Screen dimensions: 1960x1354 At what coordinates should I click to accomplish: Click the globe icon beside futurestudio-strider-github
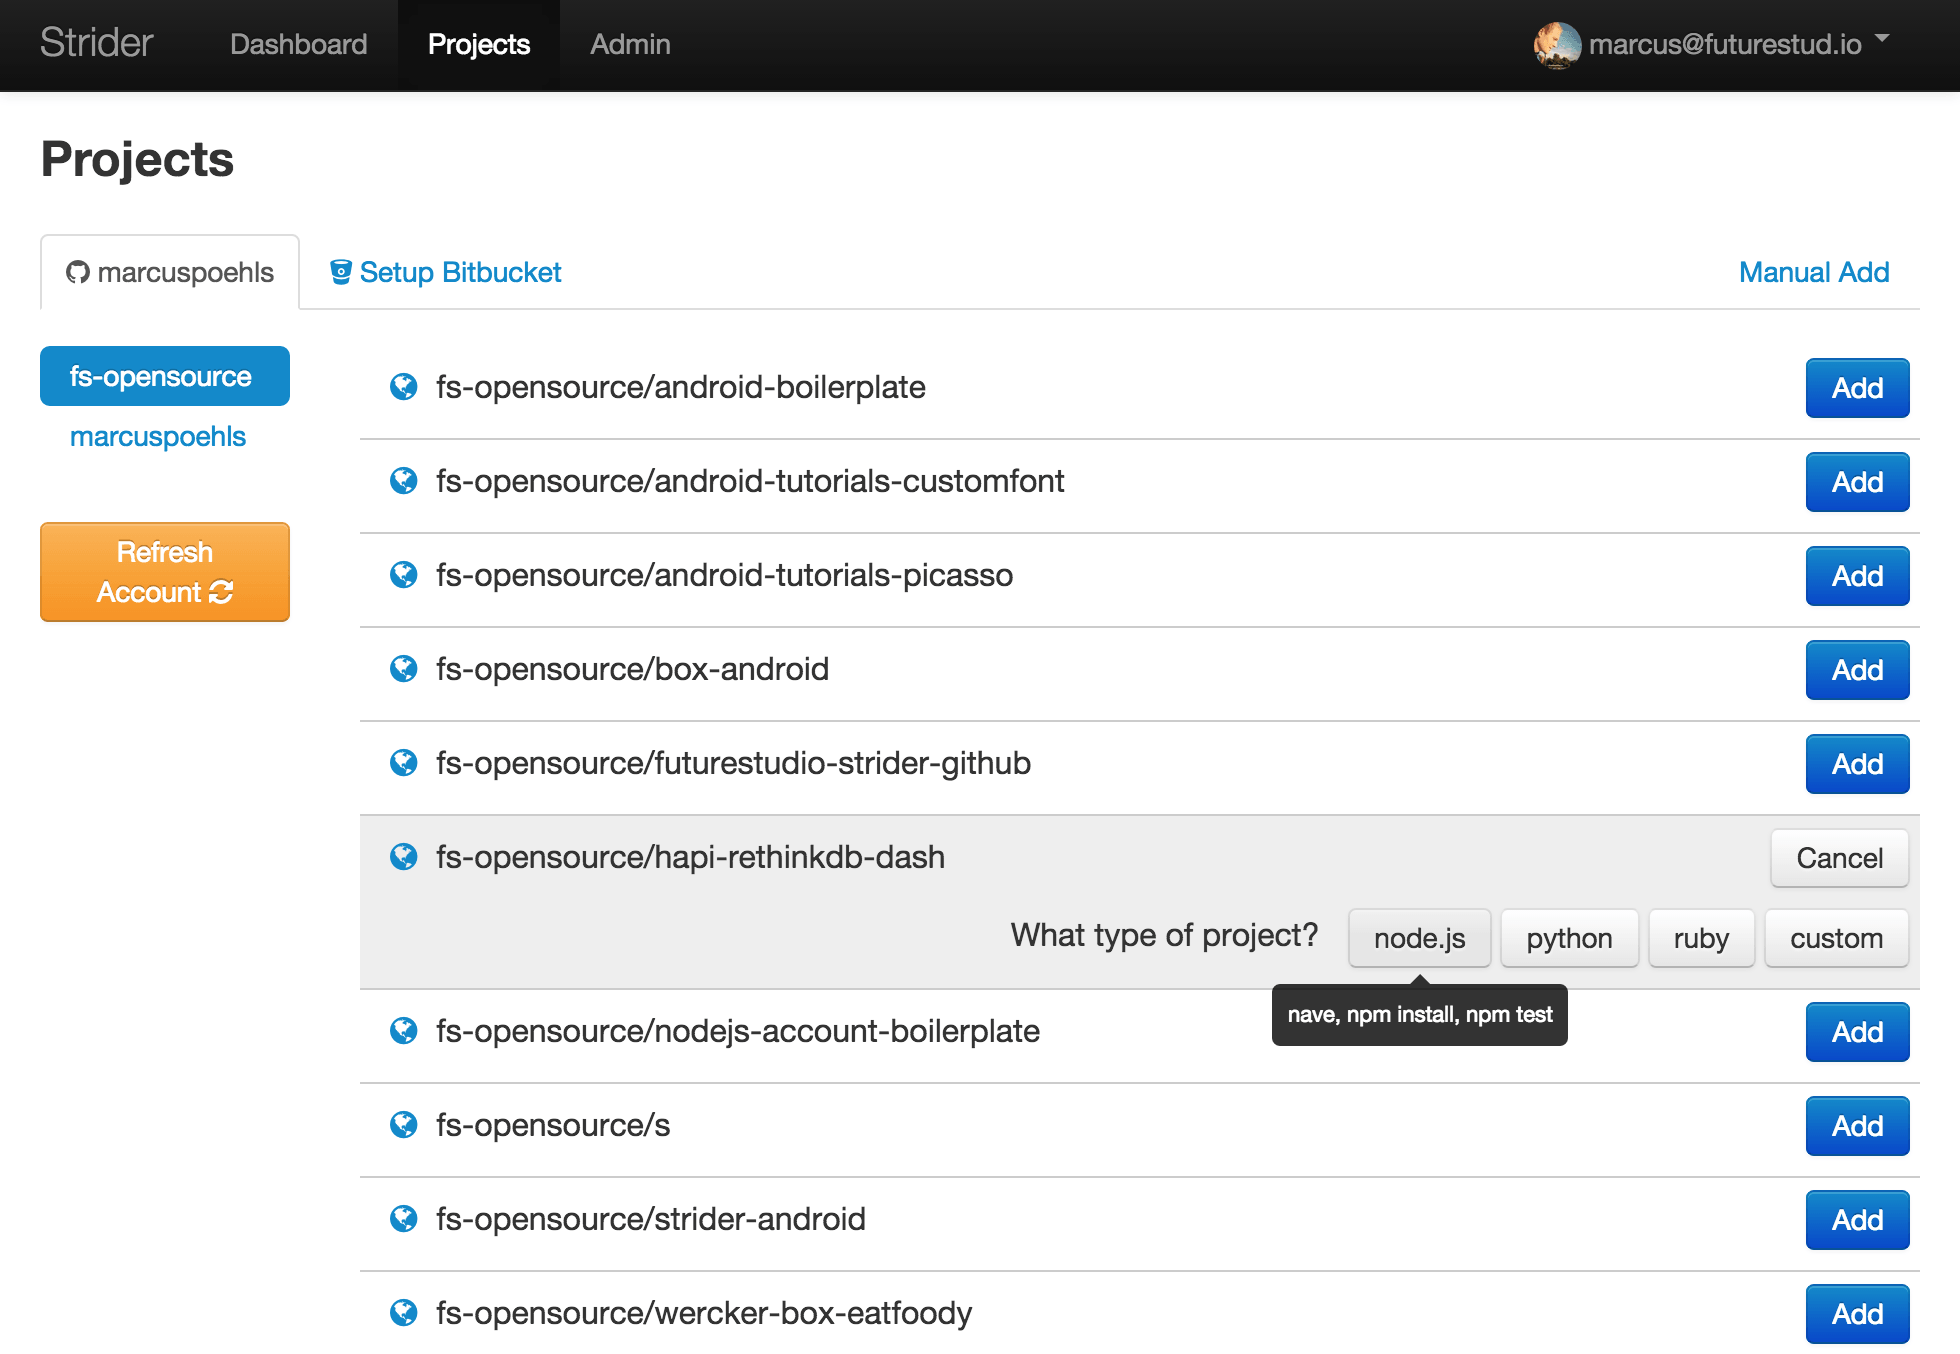404,763
